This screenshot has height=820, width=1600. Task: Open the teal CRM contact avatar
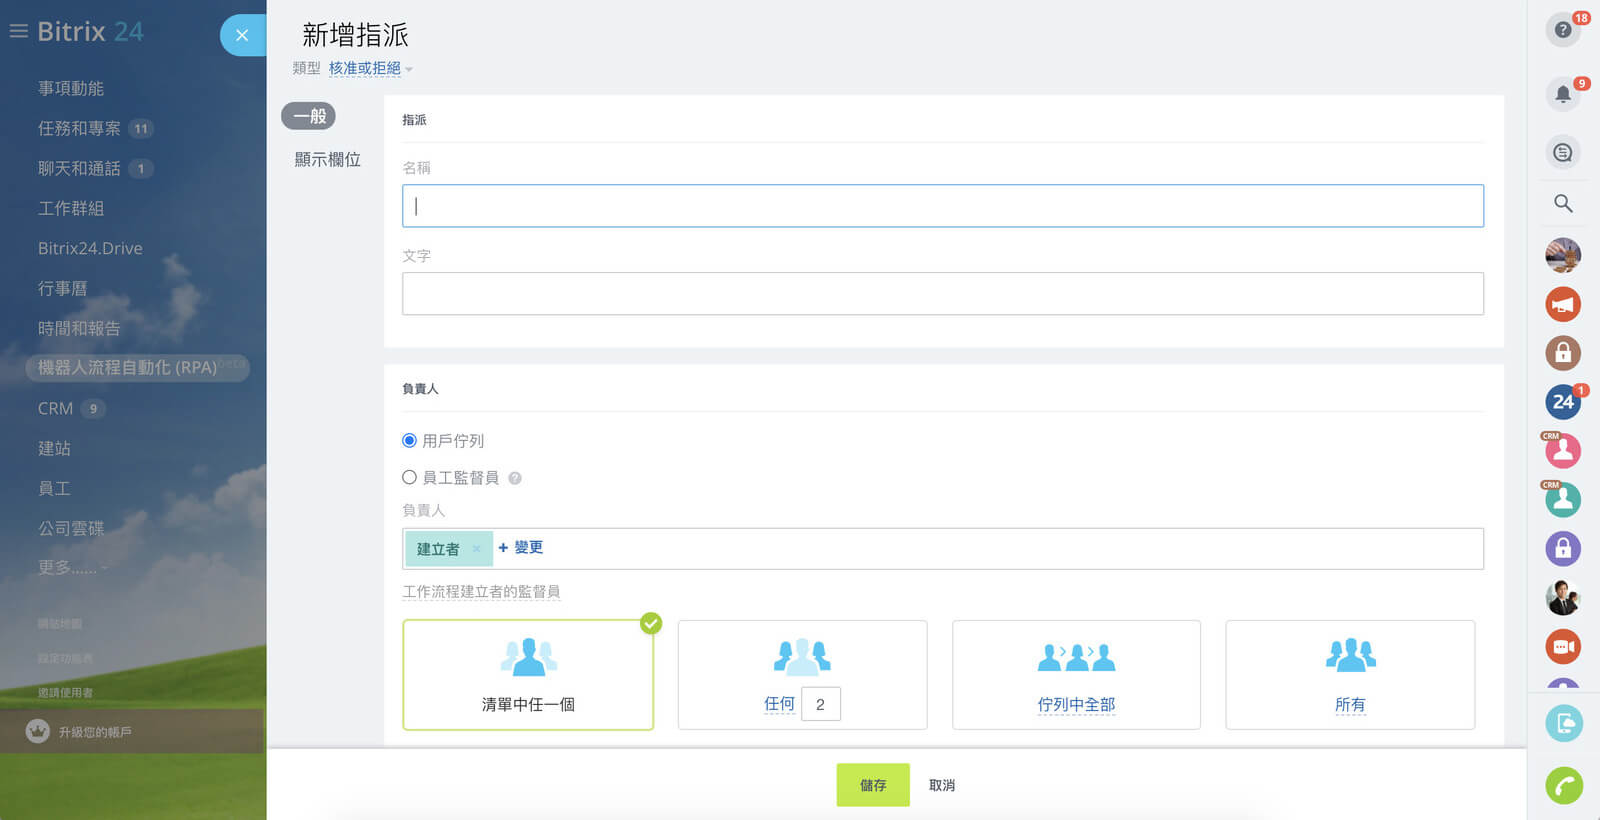pos(1563,499)
